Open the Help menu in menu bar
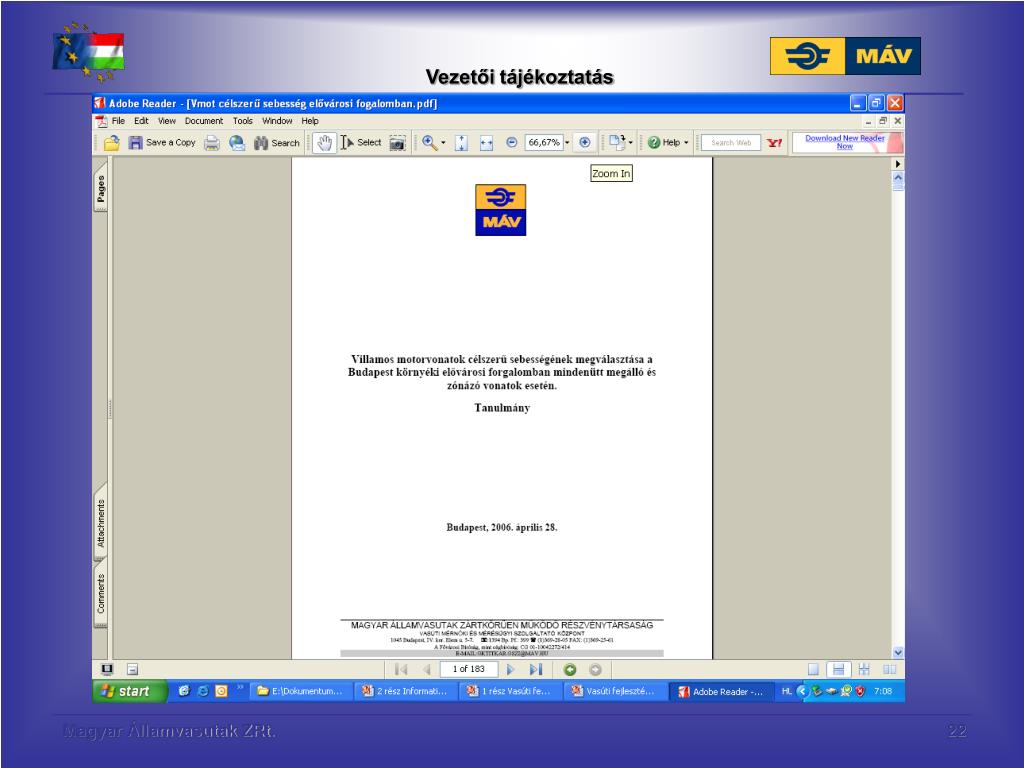 click(x=310, y=121)
